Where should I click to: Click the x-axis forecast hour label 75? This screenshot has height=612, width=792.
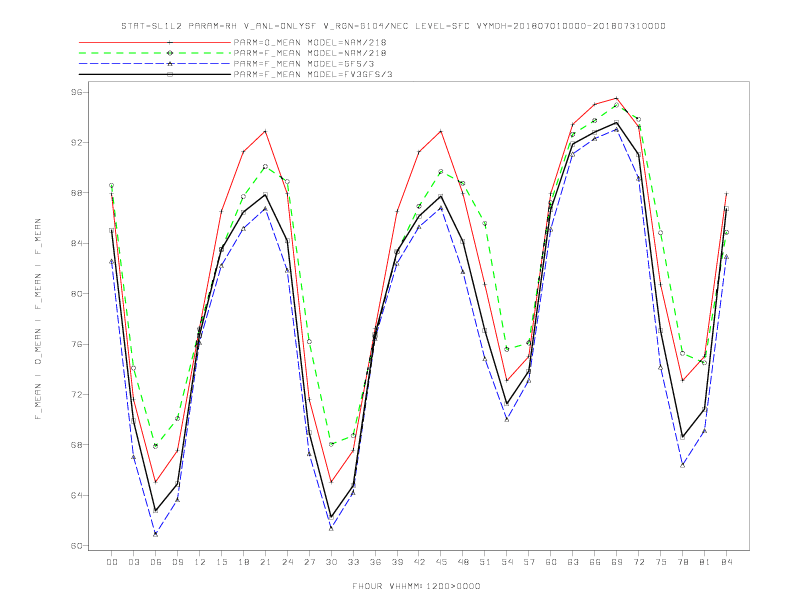click(661, 562)
